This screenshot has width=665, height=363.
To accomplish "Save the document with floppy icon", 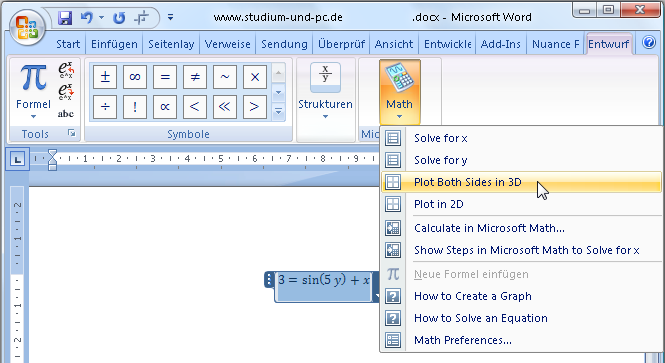I will pos(65,18).
